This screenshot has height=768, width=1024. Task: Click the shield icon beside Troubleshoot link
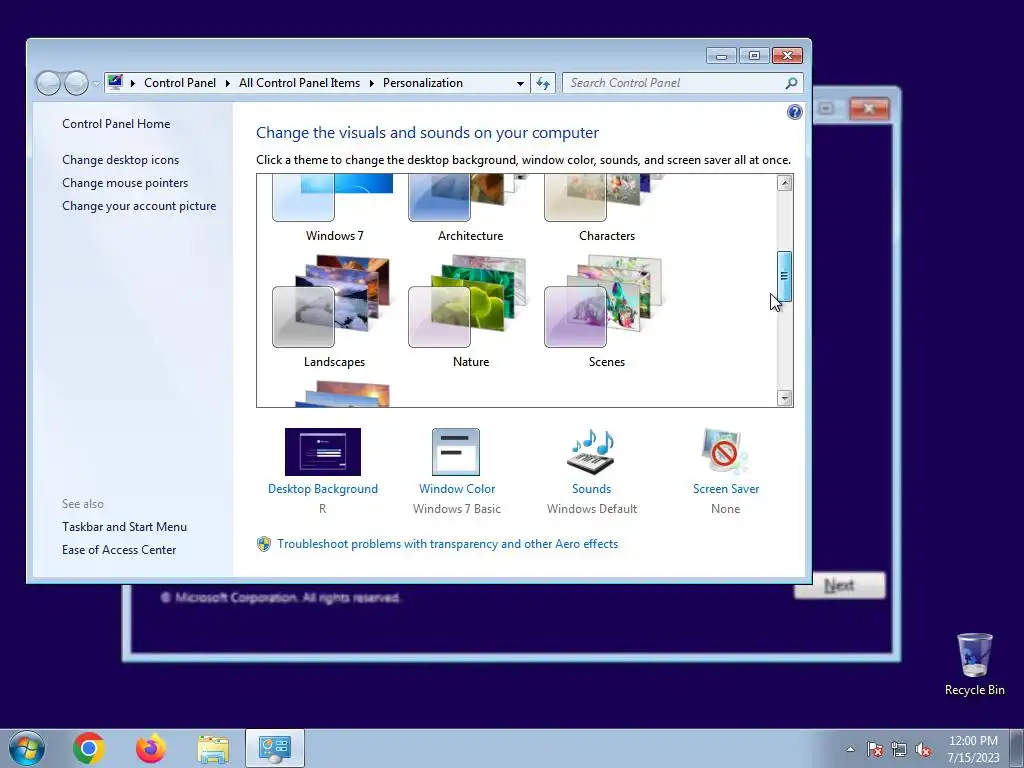pos(264,544)
